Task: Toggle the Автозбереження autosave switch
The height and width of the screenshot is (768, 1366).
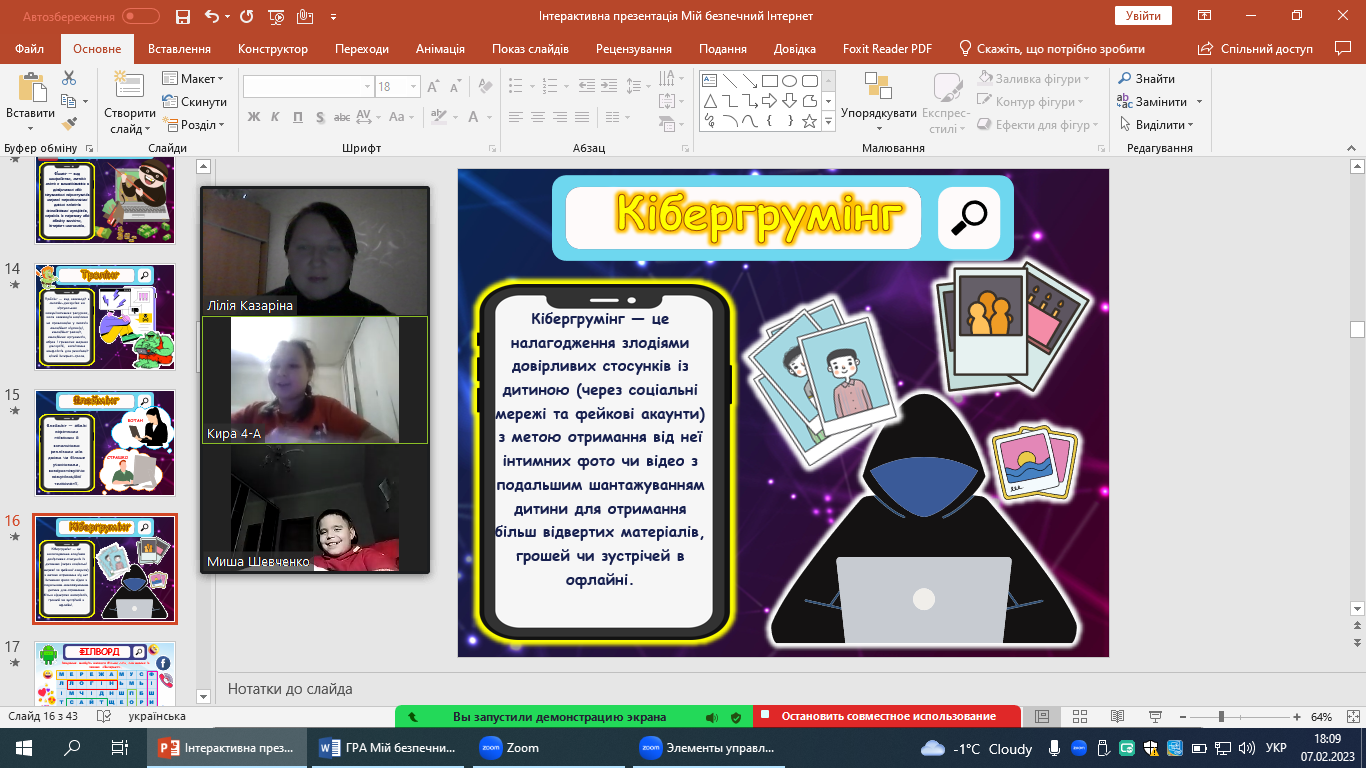Action: pos(141,16)
